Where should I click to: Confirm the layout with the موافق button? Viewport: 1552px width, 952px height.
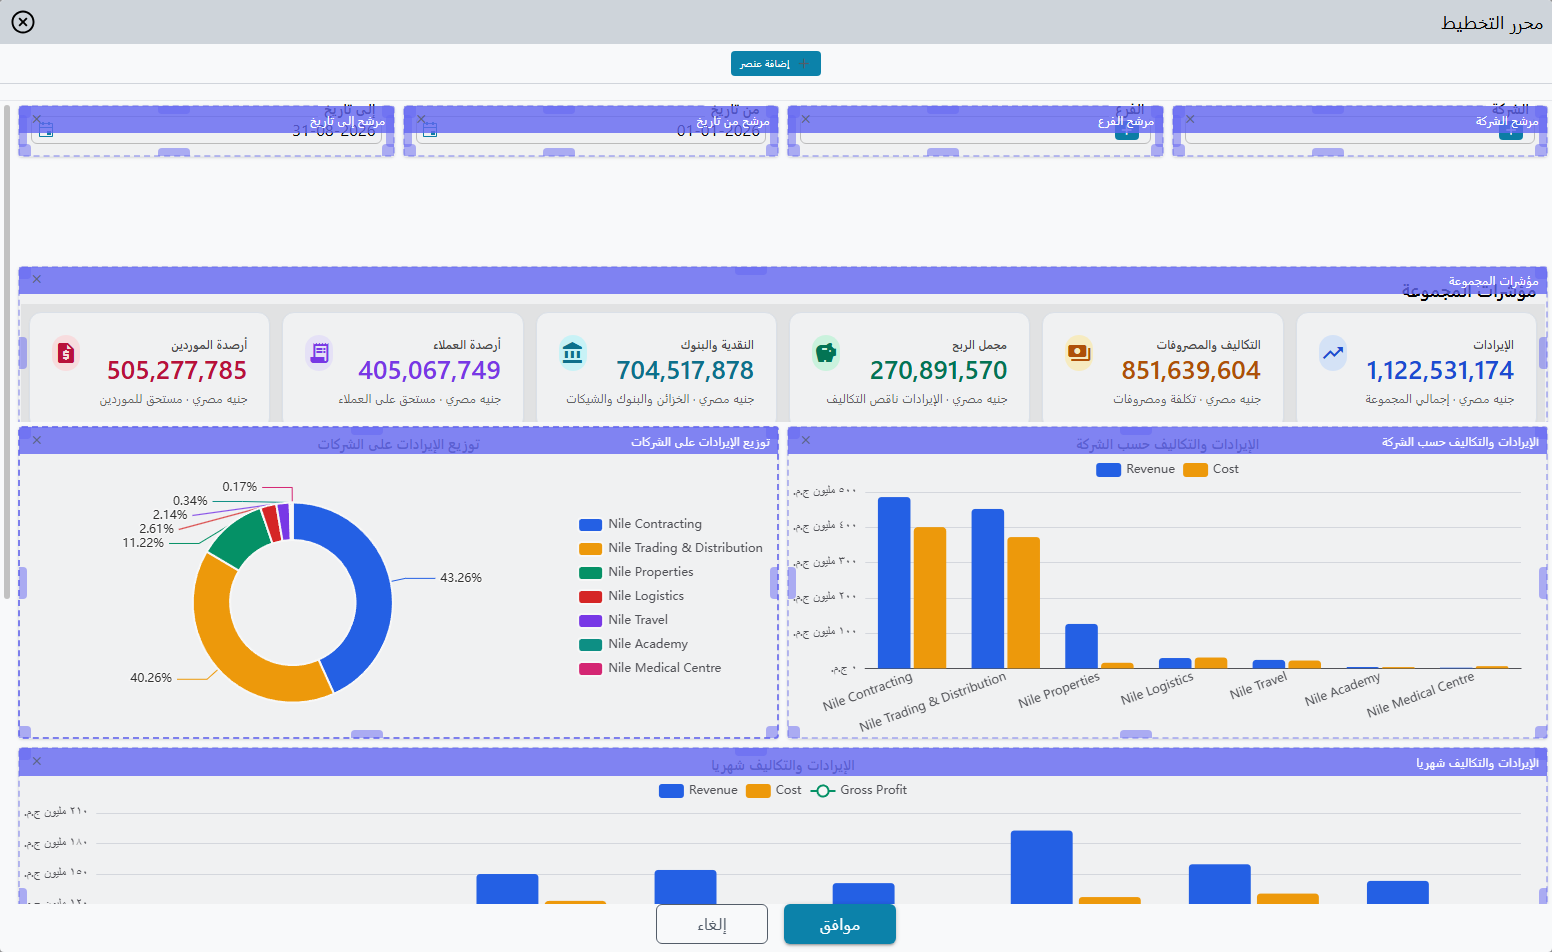click(840, 925)
